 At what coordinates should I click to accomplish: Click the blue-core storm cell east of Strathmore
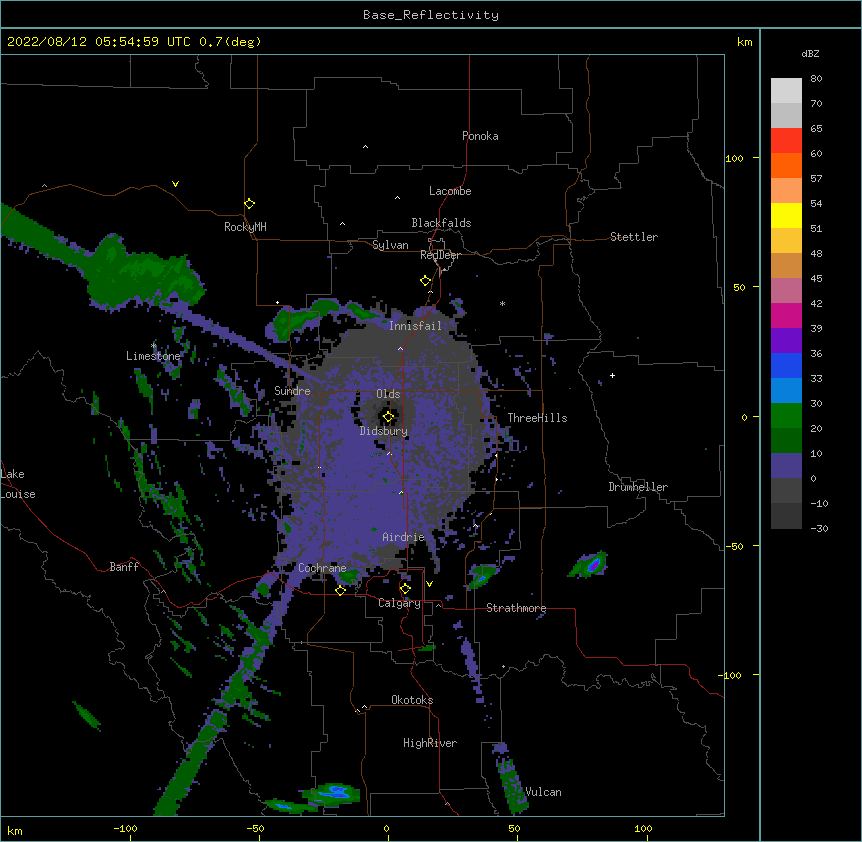tap(588, 564)
